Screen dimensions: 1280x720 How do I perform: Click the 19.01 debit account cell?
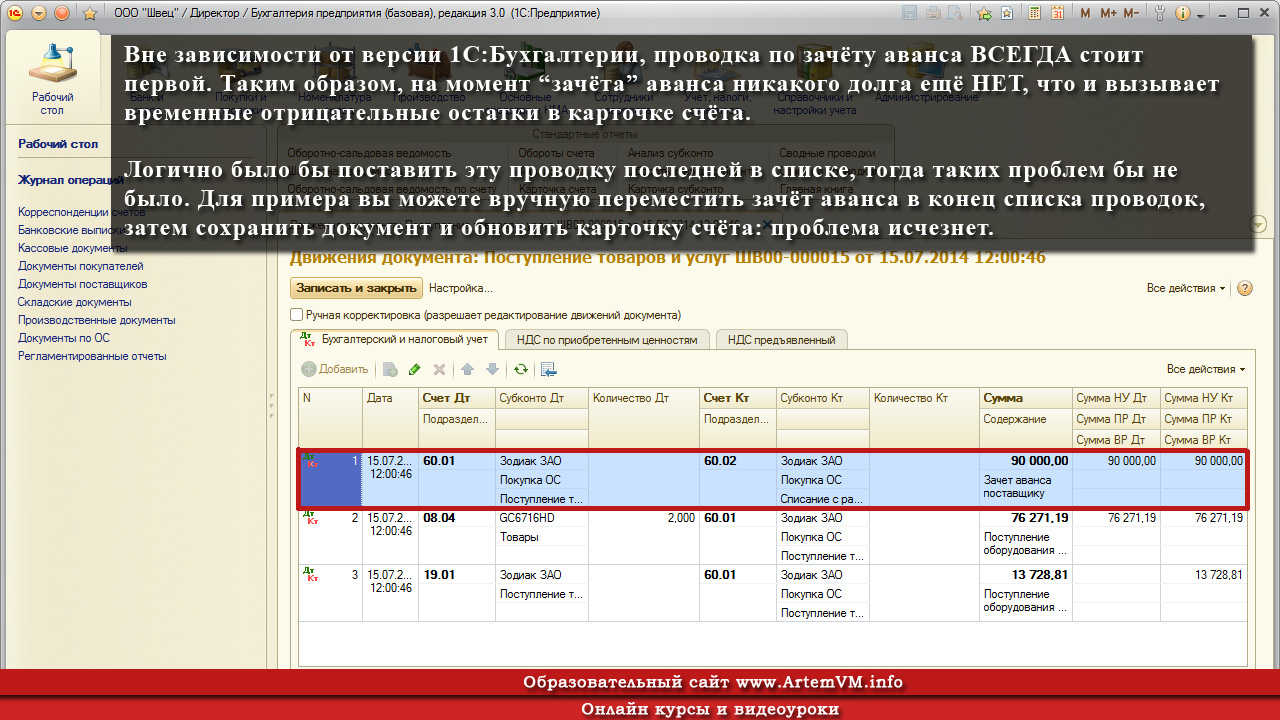[x=457, y=575]
